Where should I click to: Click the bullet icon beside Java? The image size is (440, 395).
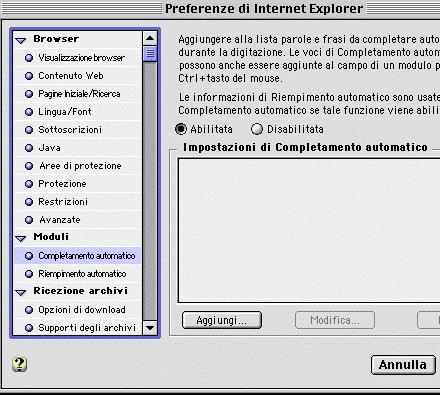(x=29, y=148)
